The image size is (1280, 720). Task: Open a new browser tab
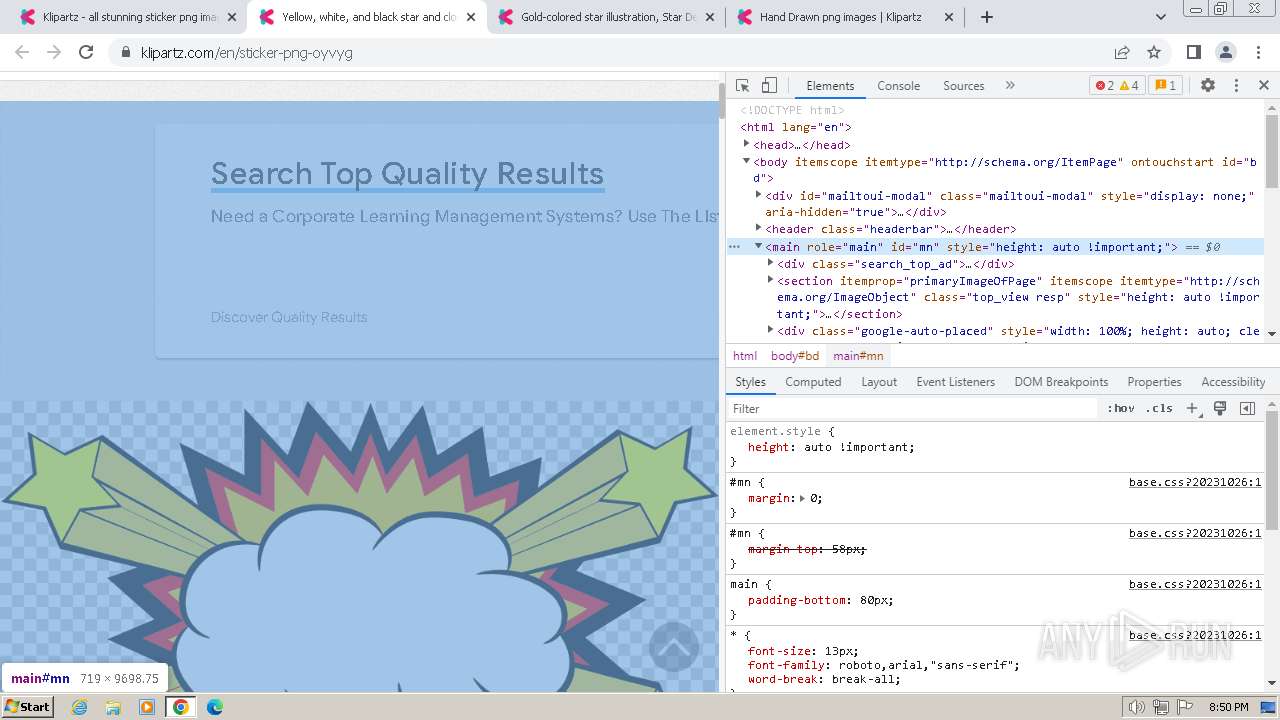click(x=987, y=17)
